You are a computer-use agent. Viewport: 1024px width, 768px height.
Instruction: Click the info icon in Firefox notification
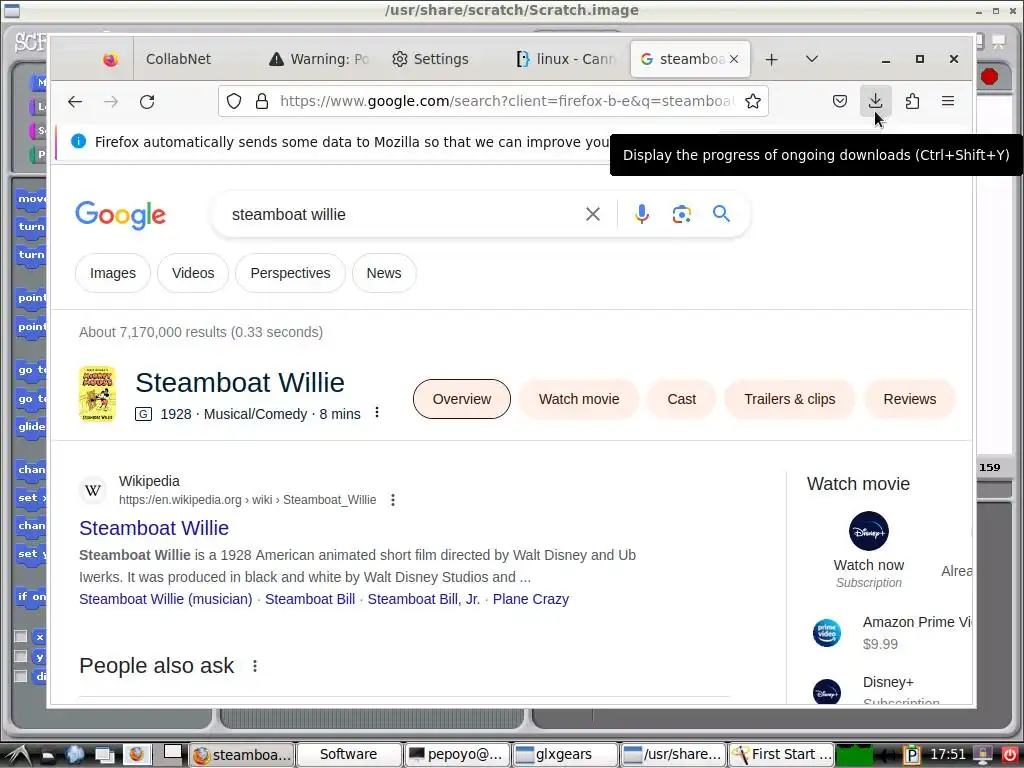coord(78,141)
